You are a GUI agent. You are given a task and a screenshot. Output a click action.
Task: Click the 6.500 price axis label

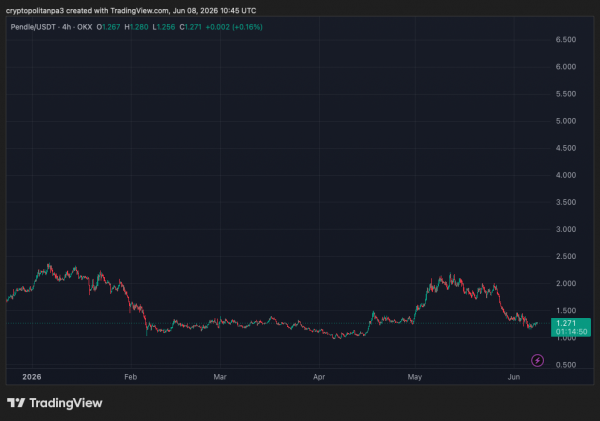pyautogui.click(x=566, y=40)
